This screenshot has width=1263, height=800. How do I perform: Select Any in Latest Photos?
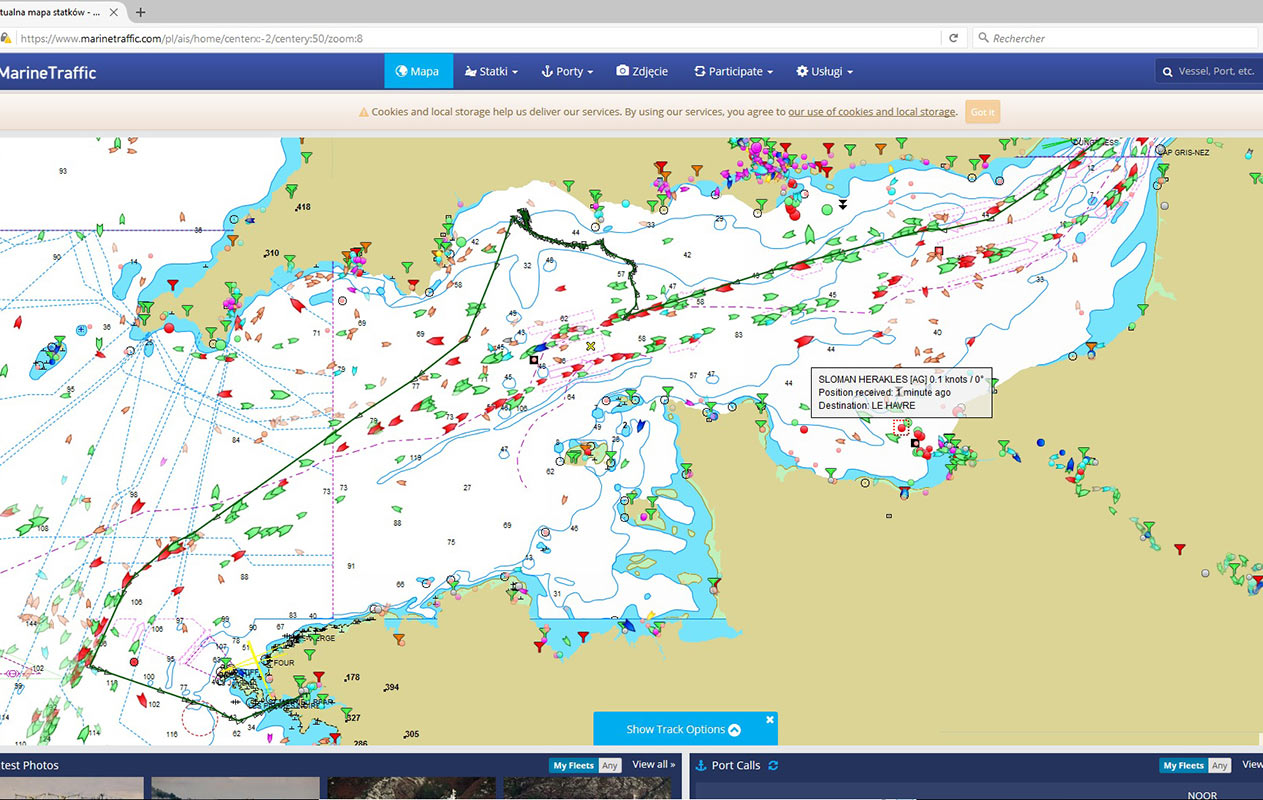(609, 765)
